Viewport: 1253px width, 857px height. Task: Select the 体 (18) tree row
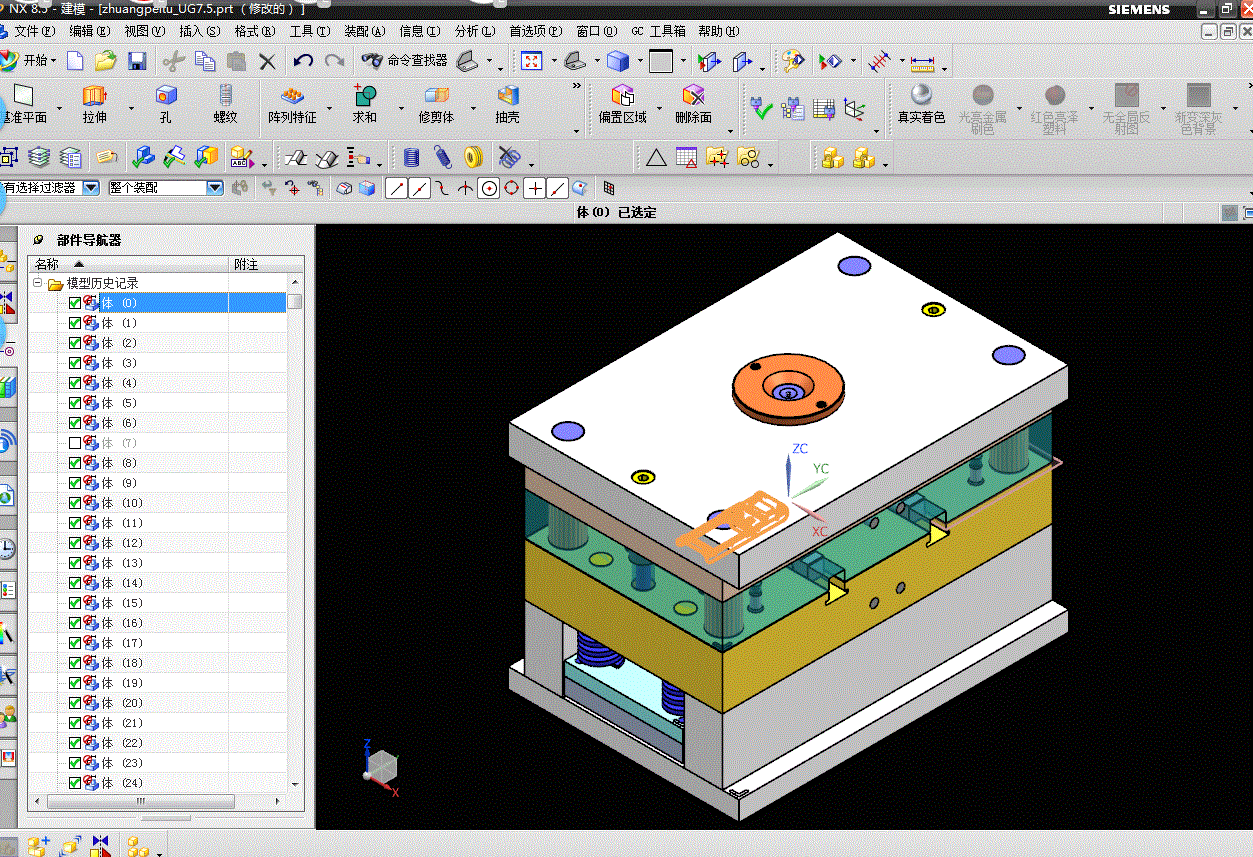pos(157,662)
